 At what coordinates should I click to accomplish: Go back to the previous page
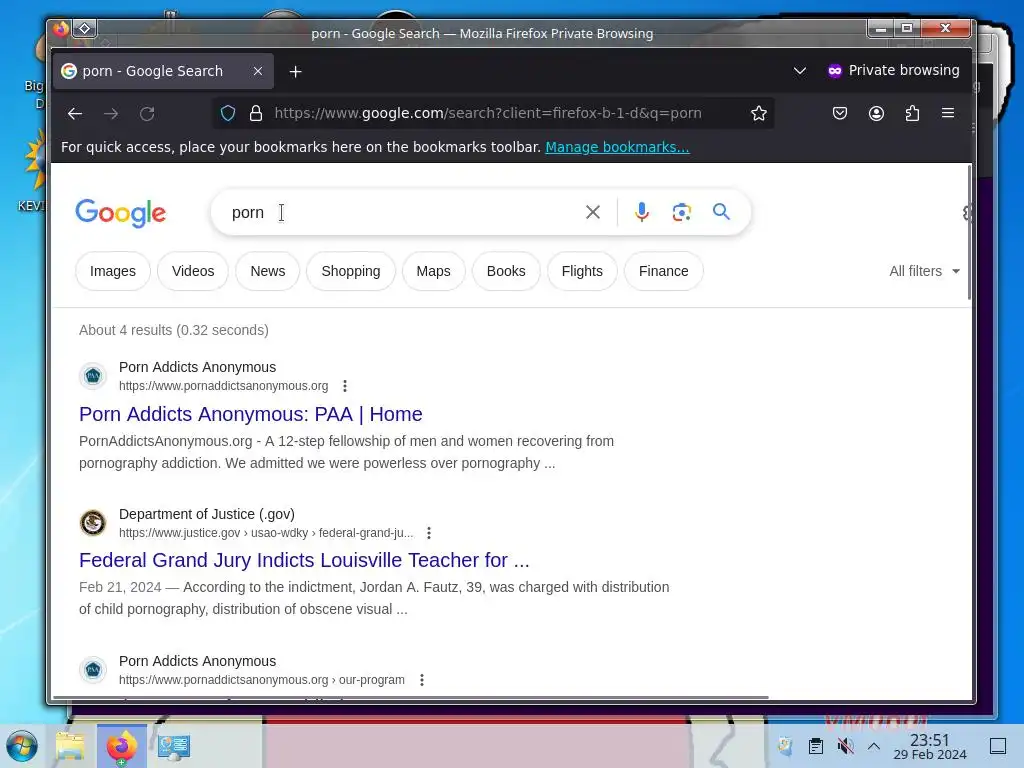pyautogui.click(x=75, y=114)
